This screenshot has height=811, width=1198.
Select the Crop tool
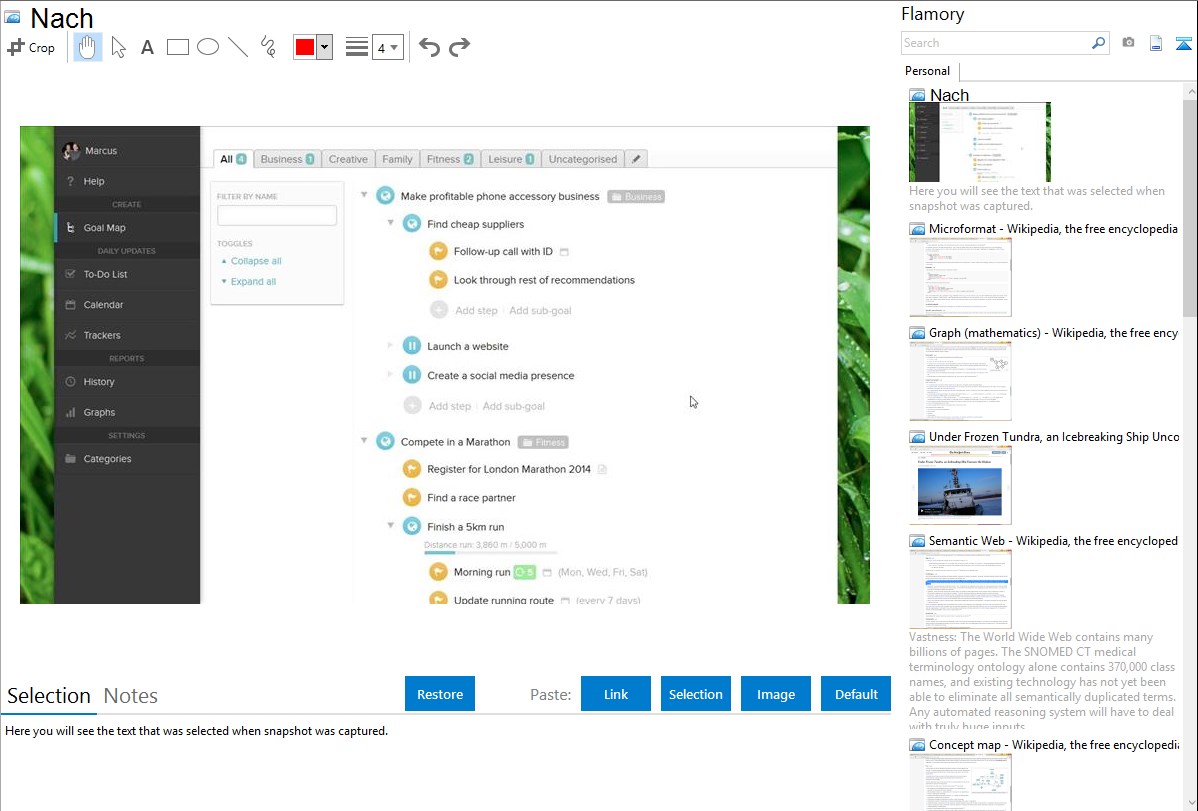[x=31, y=47]
